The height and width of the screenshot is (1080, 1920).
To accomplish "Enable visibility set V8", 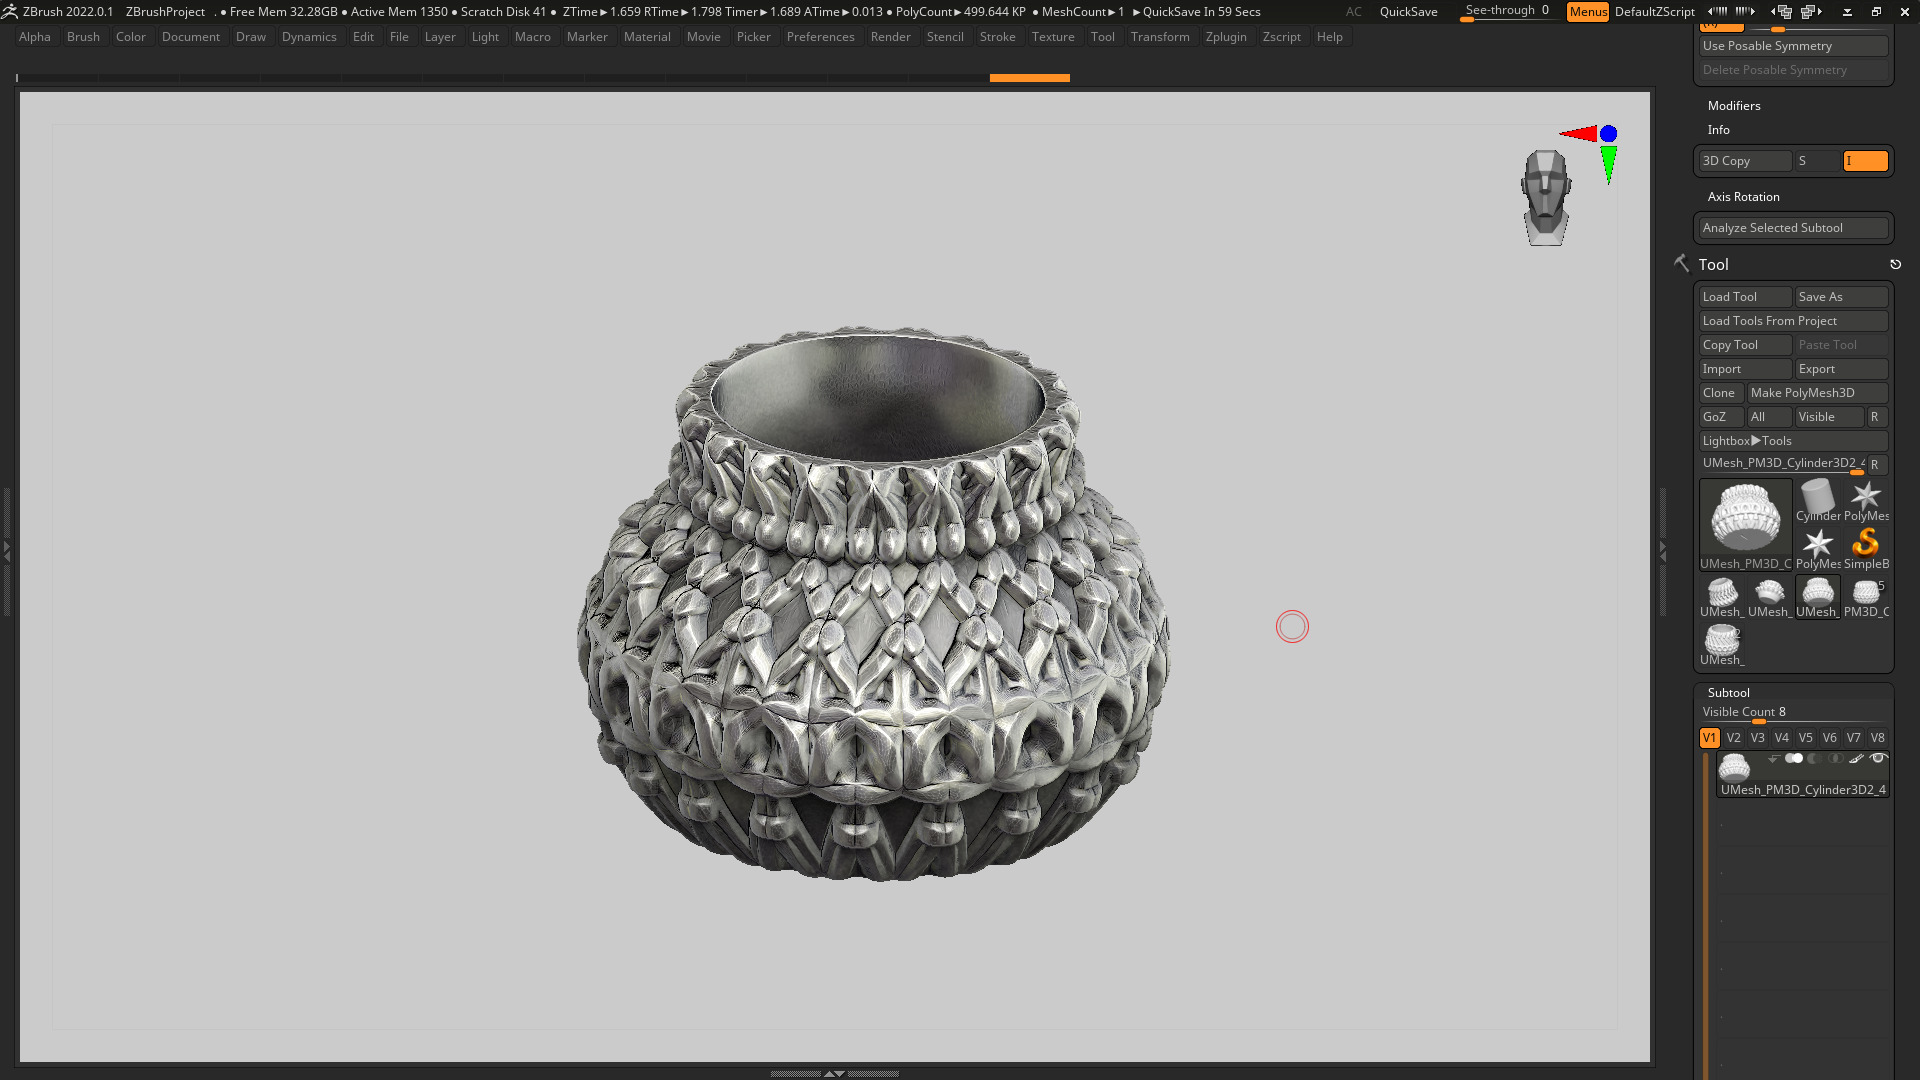I will click(1878, 737).
